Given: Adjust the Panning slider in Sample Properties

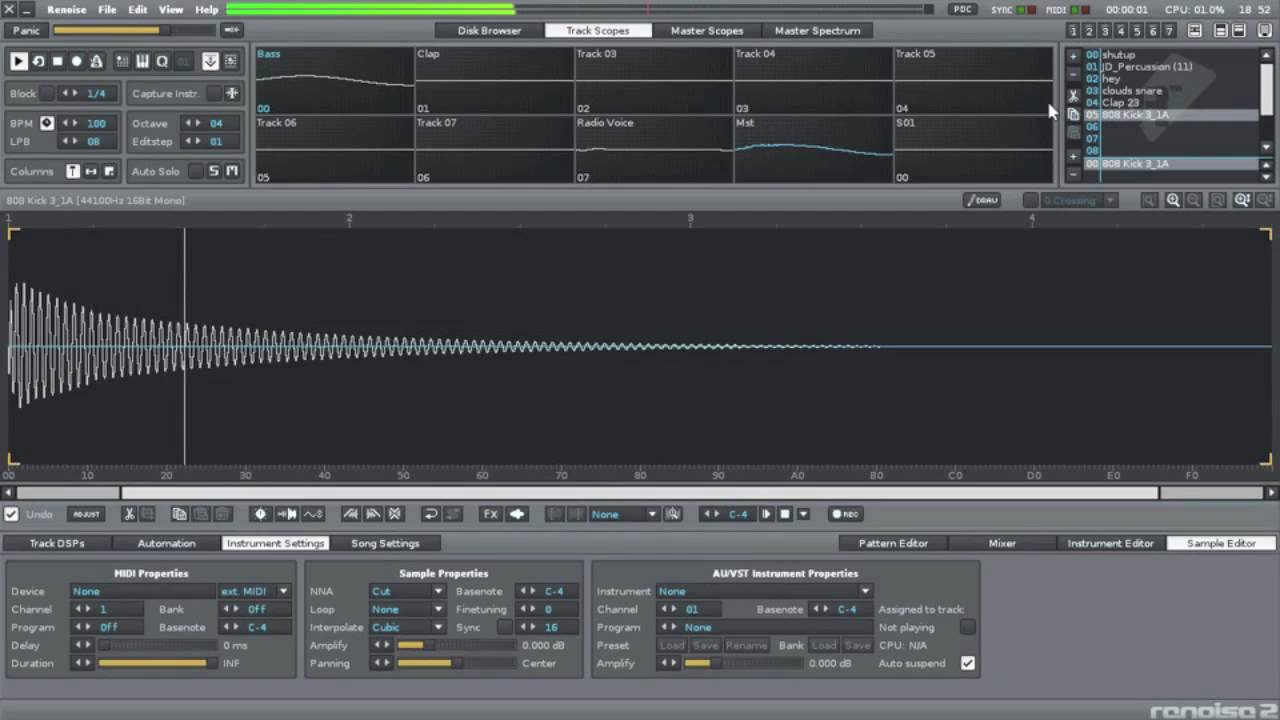Looking at the screenshot, I should click(x=455, y=663).
